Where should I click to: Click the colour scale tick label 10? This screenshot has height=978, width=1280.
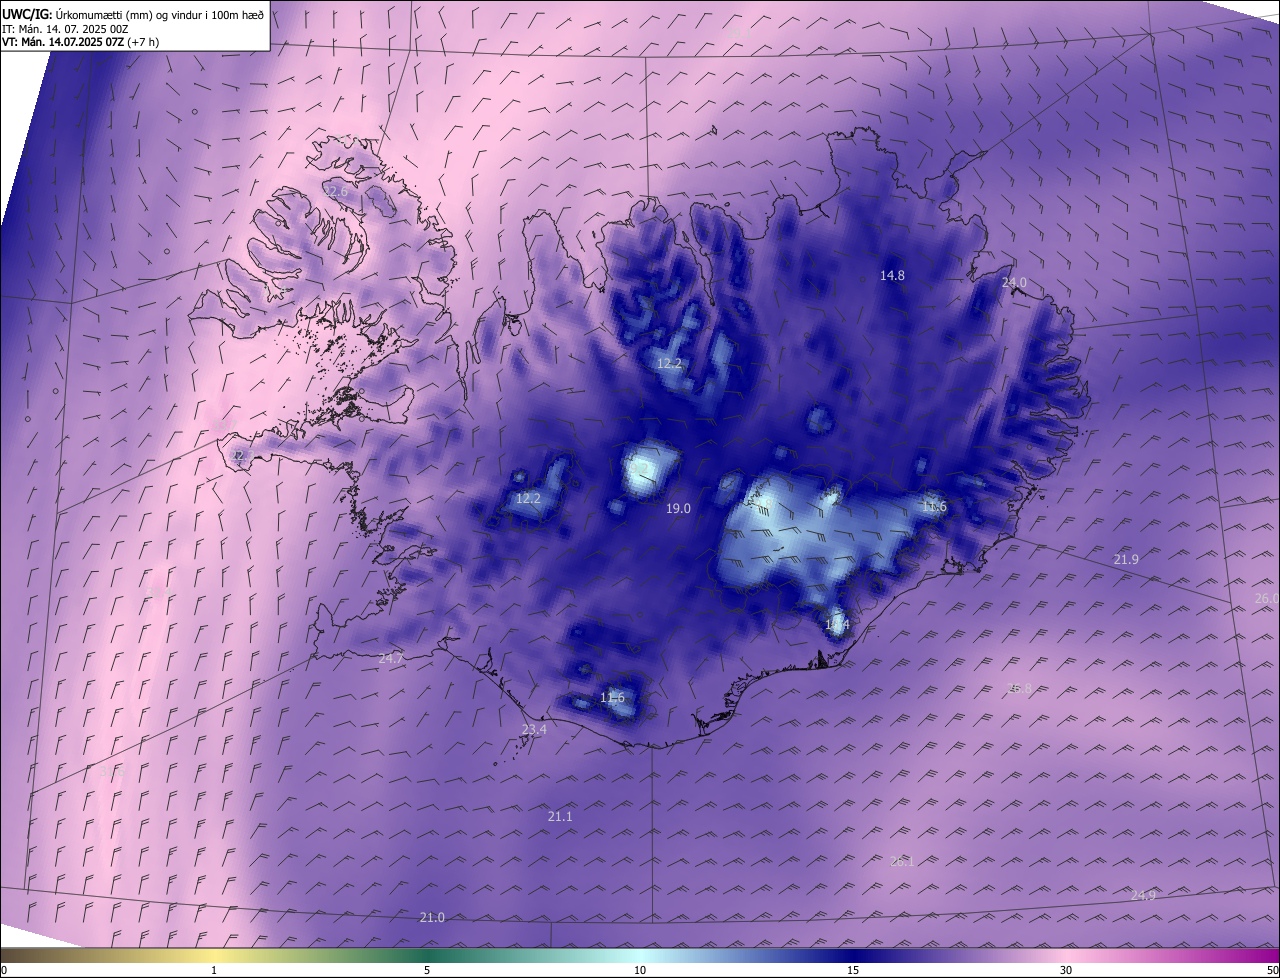point(640,971)
